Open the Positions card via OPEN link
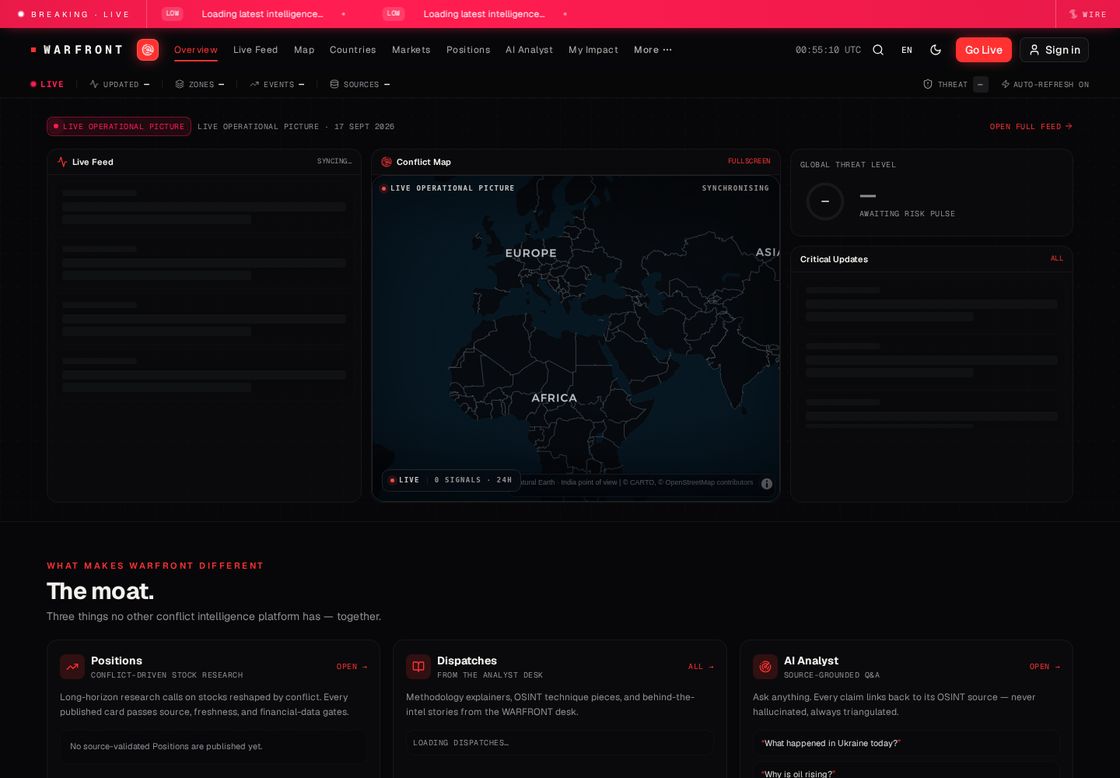The width and height of the screenshot is (1120, 778). click(352, 667)
